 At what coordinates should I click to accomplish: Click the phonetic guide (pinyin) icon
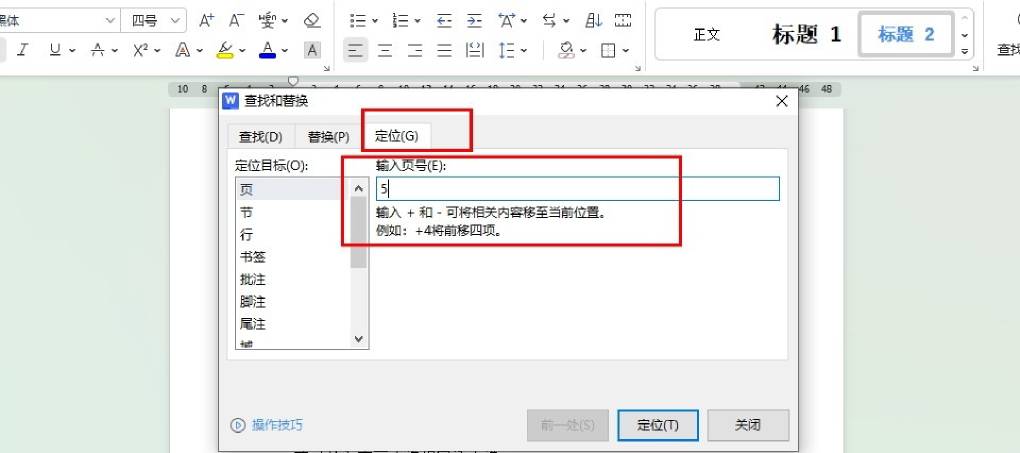pos(267,21)
